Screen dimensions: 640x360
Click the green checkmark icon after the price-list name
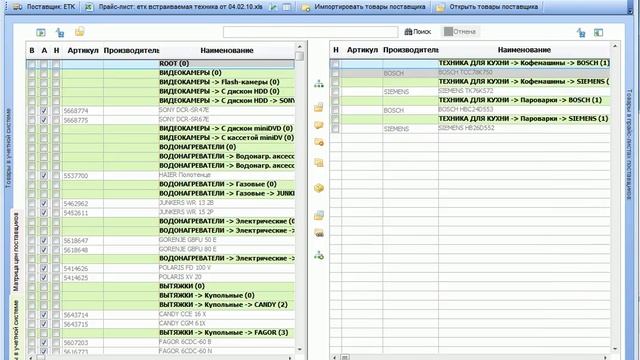[273, 7]
